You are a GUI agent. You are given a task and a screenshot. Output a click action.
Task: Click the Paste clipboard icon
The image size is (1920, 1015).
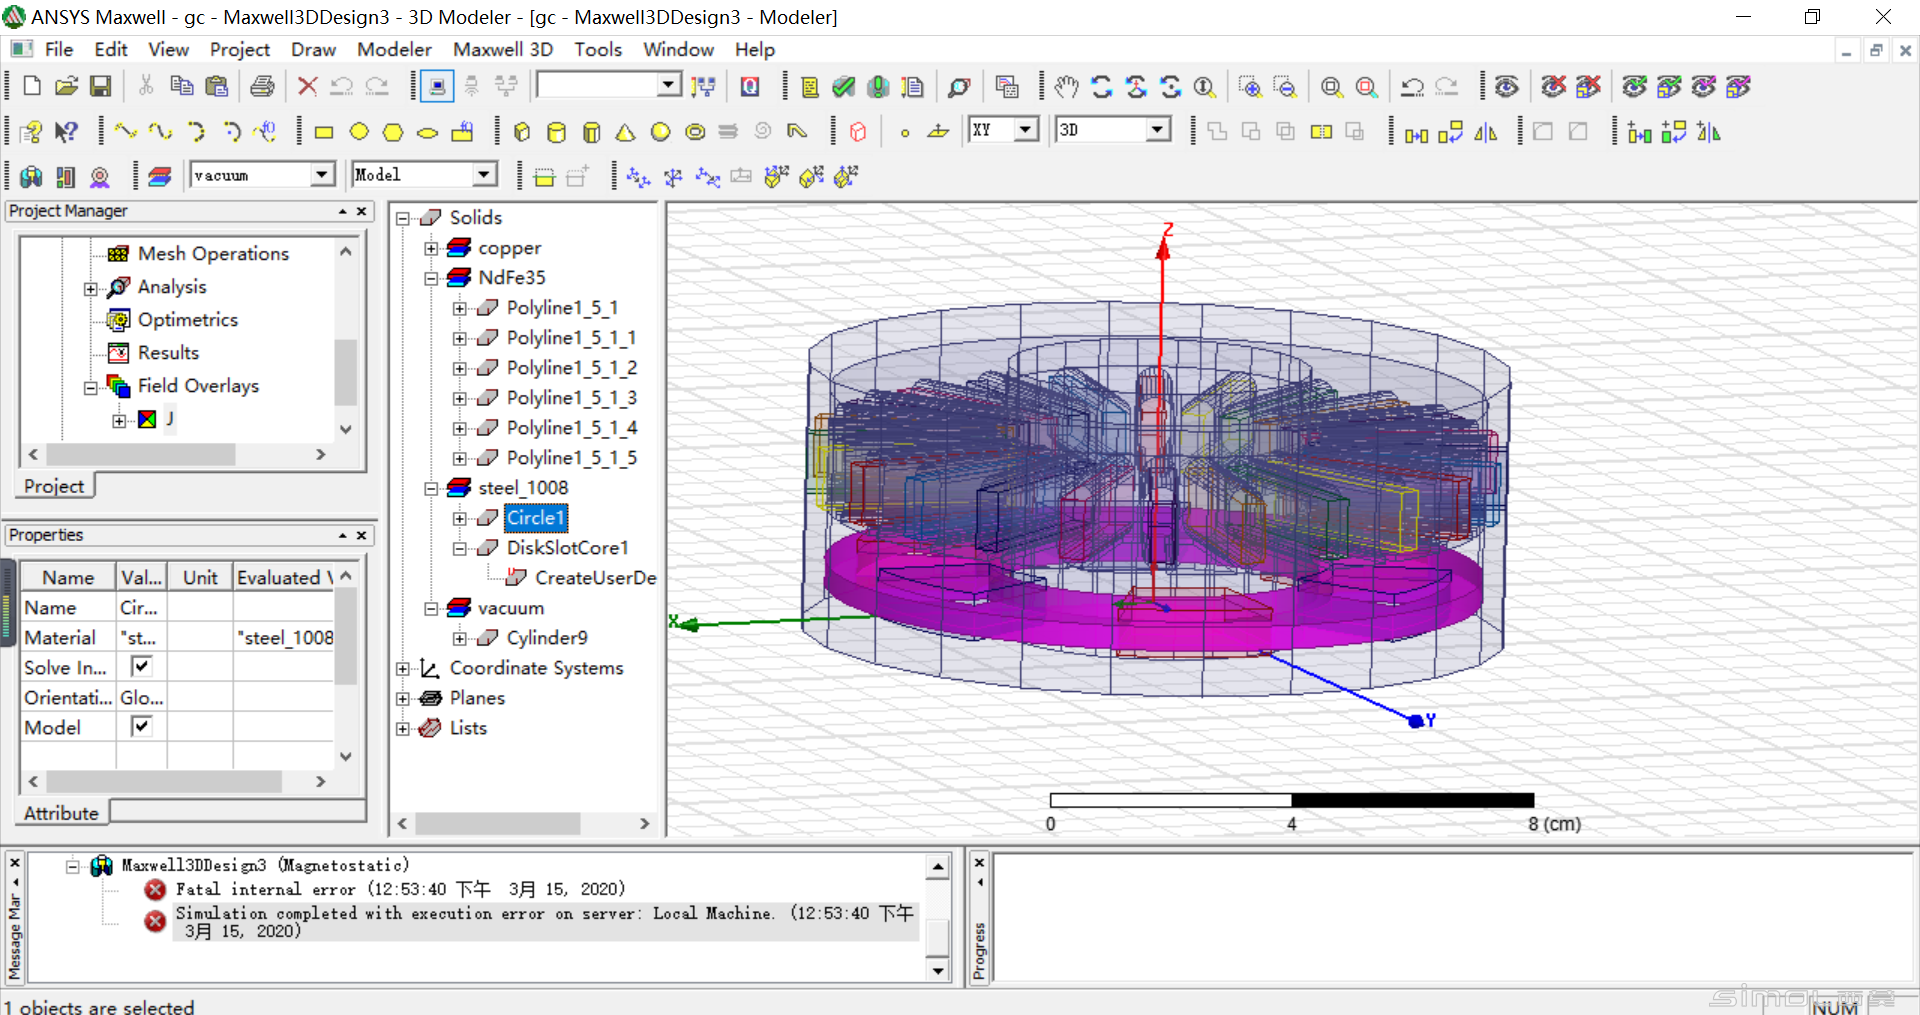[x=216, y=87]
